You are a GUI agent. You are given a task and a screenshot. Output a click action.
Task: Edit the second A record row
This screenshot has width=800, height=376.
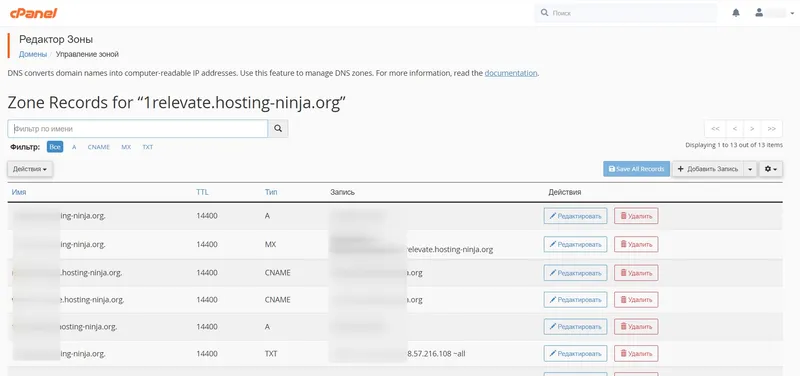(x=576, y=327)
